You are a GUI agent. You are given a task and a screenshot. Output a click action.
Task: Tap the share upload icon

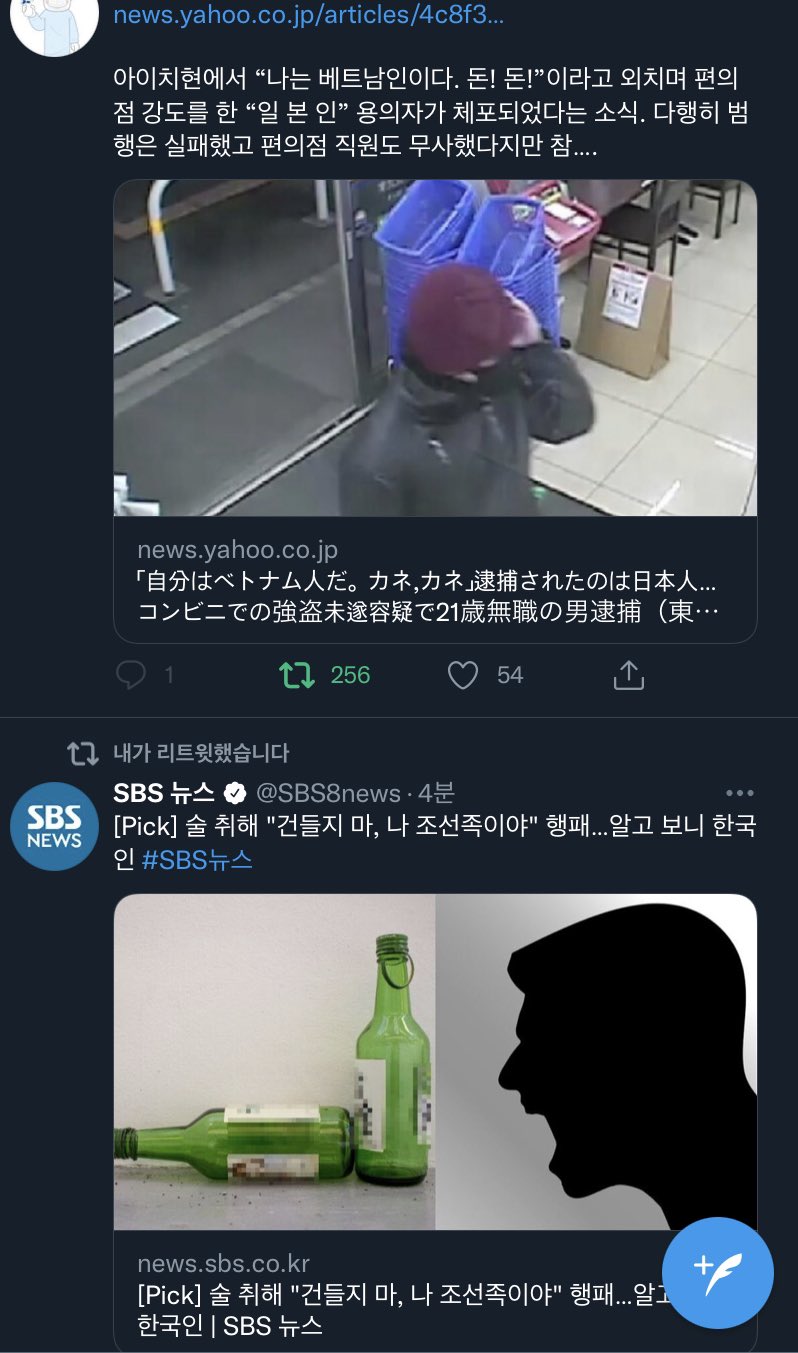[x=628, y=675]
